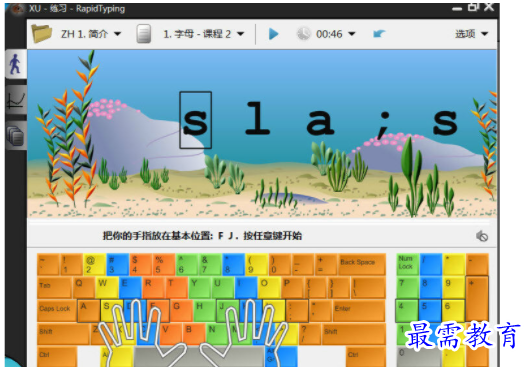Switch to the lesson editor pages tab
Screen dimensions: 529x367
(x=16, y=136)
